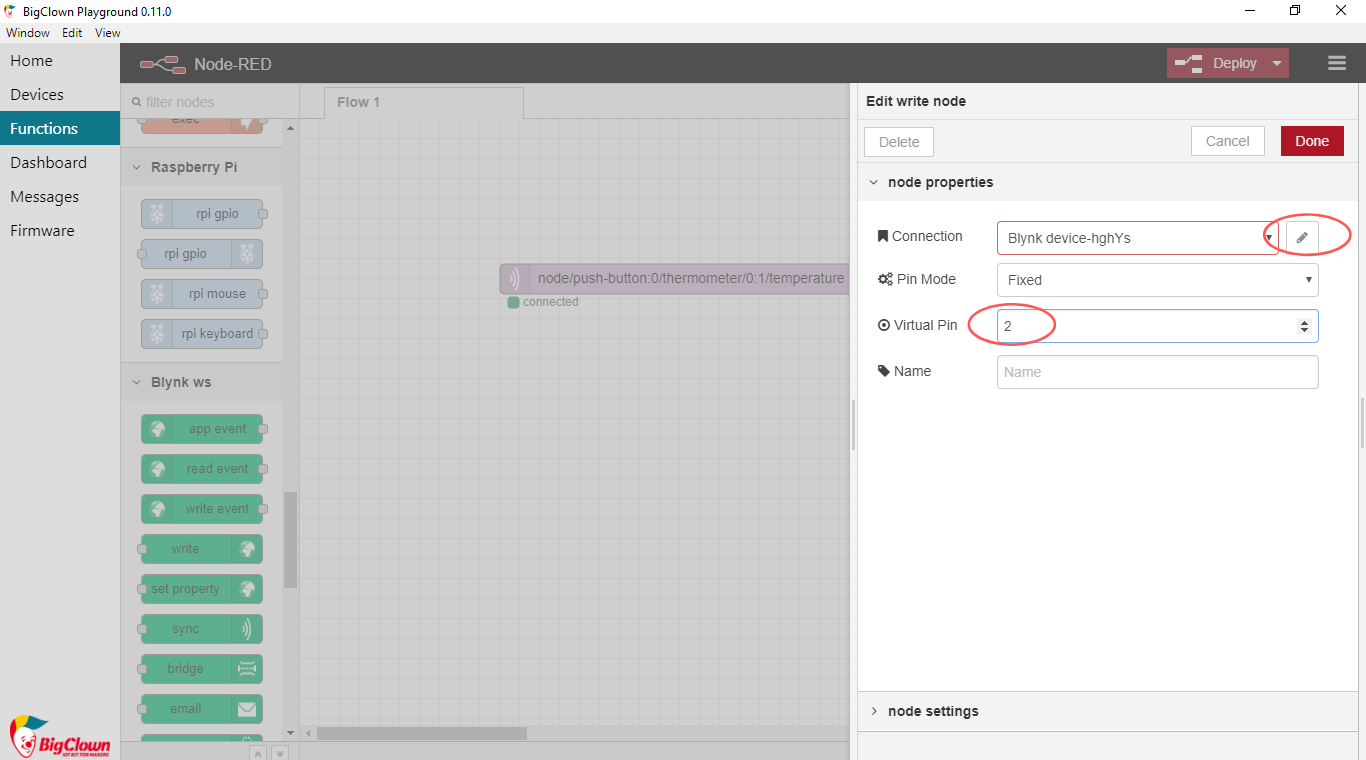Viewport: 1366px width, 760px height.
Task: Adjust the Virtual Pin value with the stepper
Action: tap(1304, 326)
